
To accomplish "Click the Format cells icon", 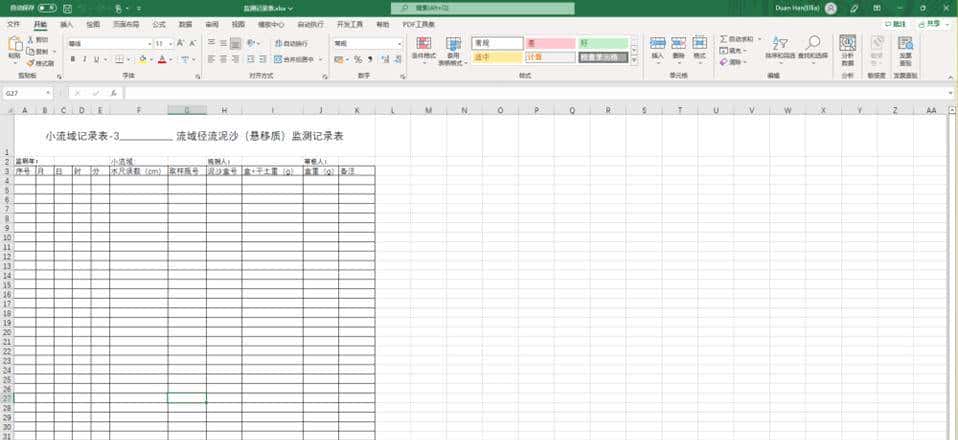I will tap(700, 43).
